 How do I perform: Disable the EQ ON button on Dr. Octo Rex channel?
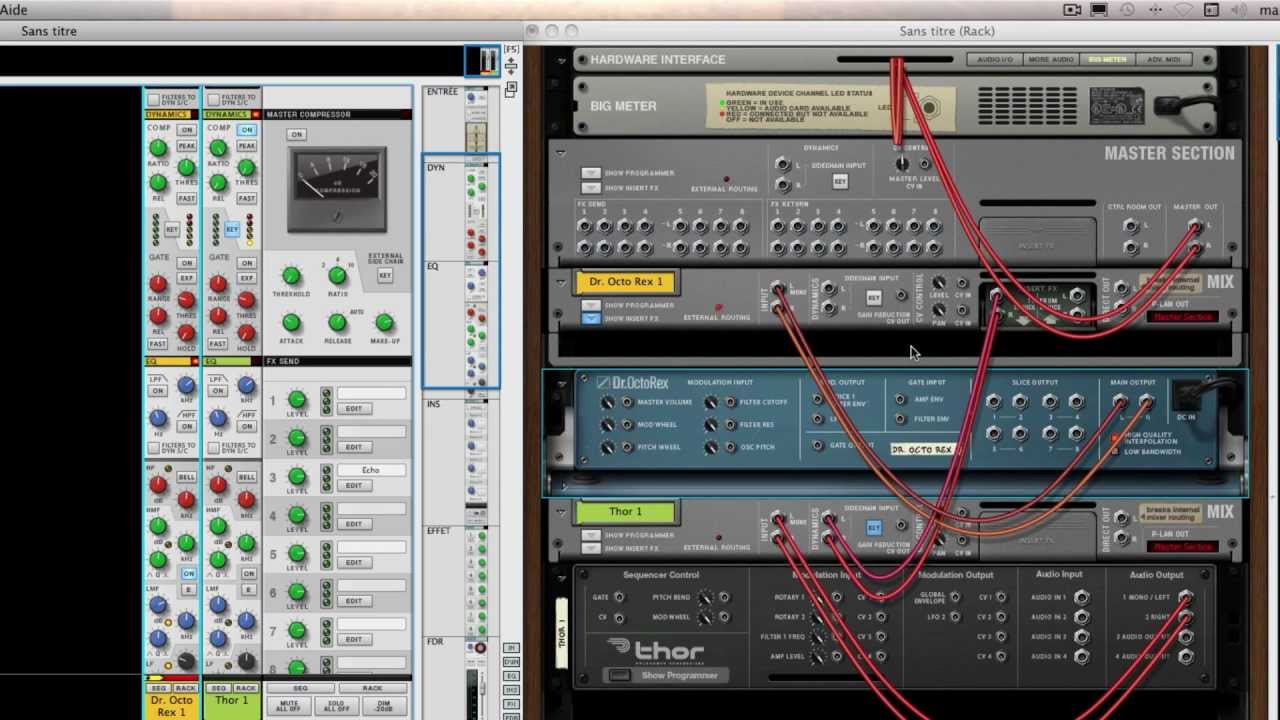[187, 574]
